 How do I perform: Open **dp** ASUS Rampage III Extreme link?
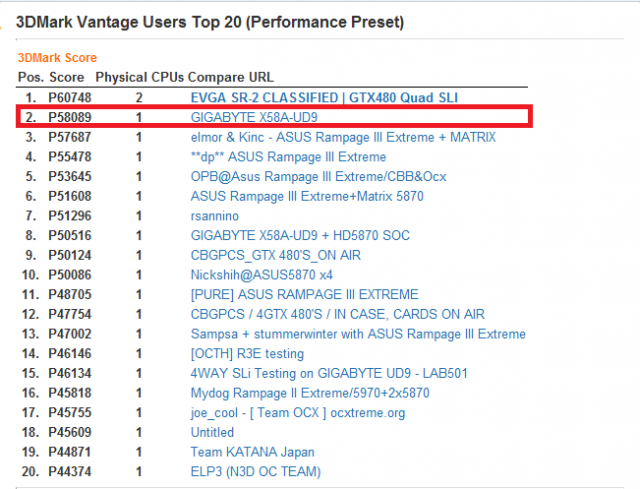pyautogui.click(x=288, y=157)
